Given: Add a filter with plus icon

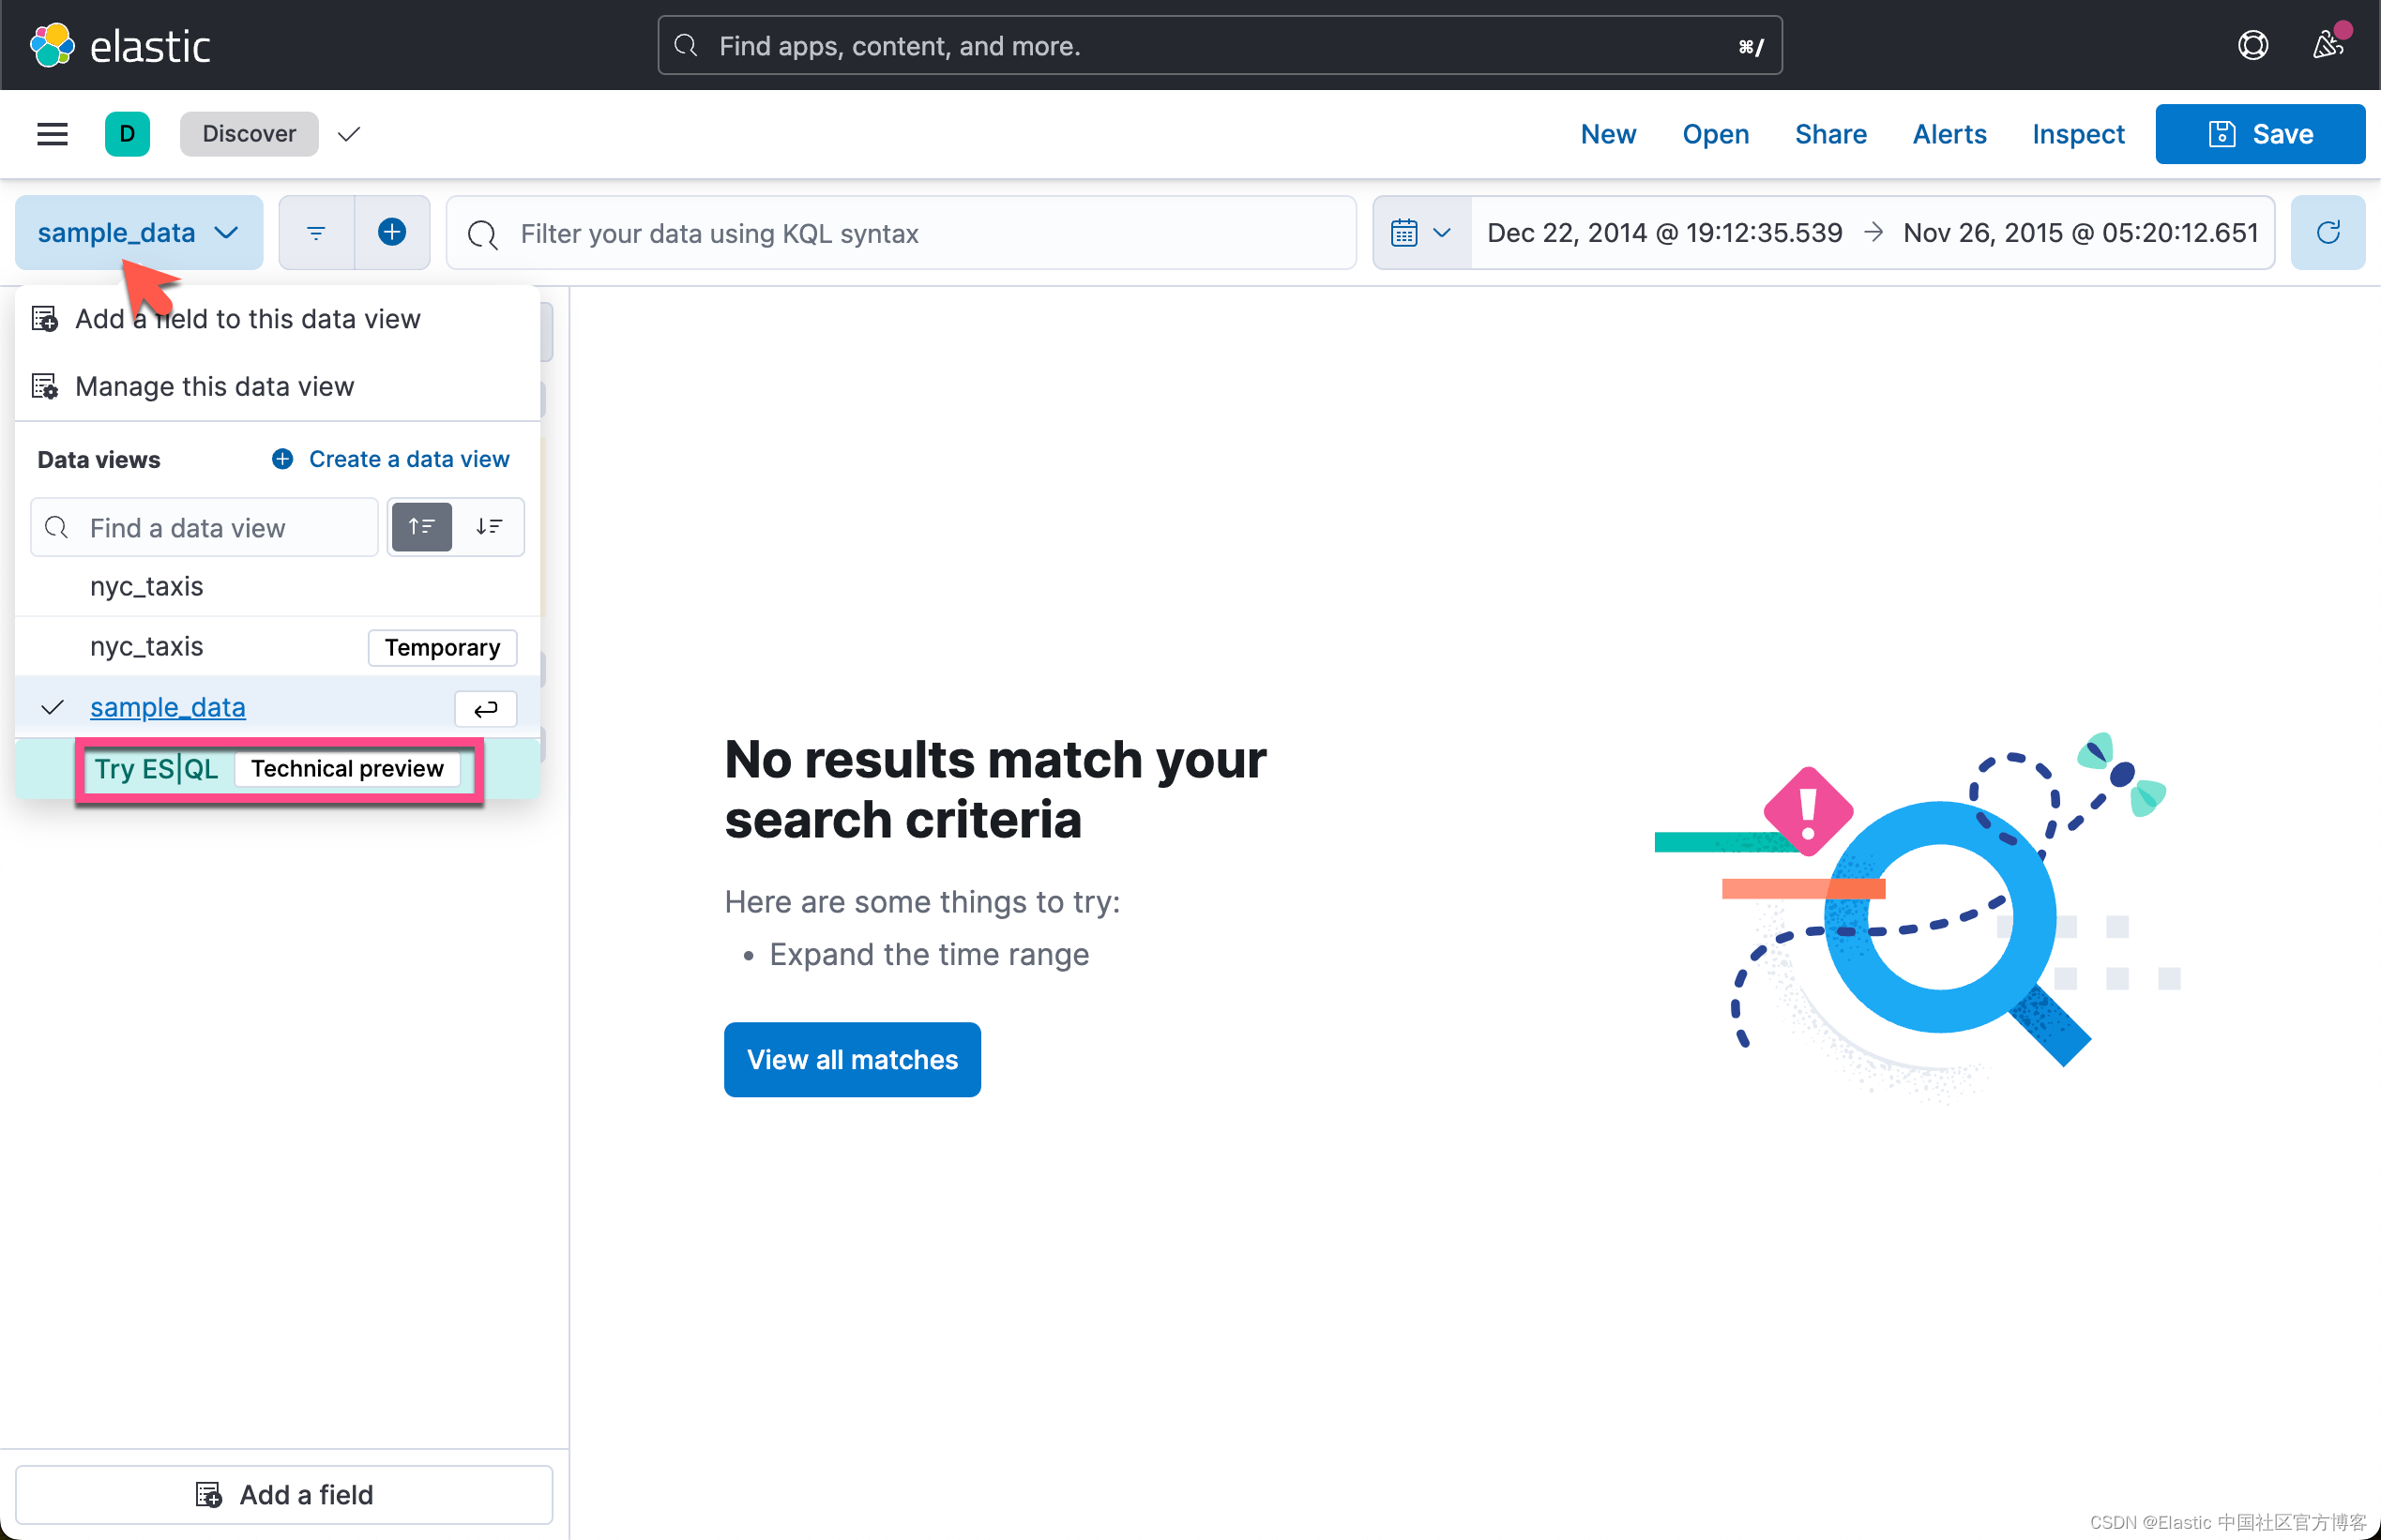Looking at the screenshot, I should pyautogui.click(x=392, y=233).
